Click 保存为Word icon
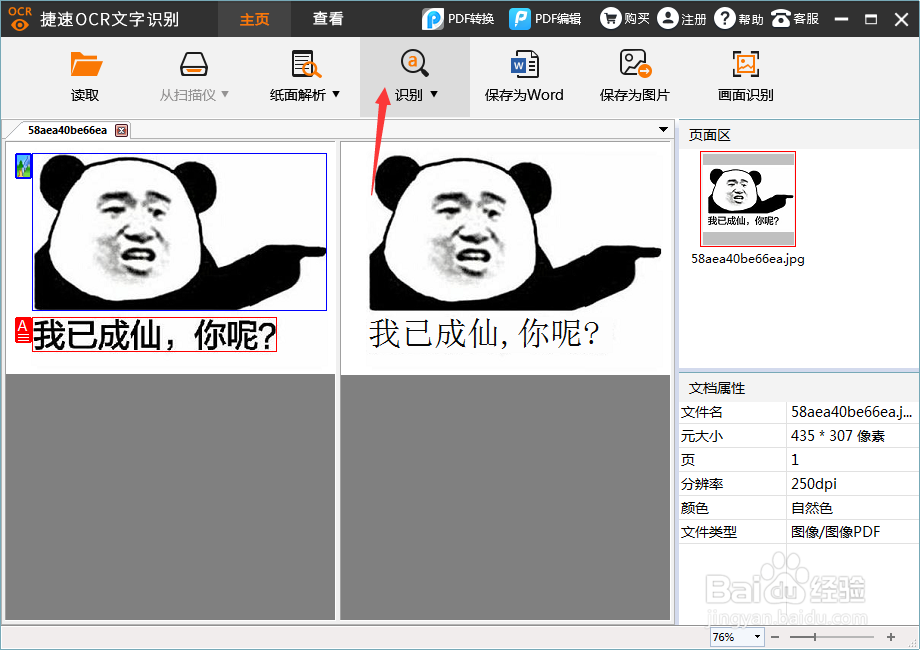This screenshot has height=650, width=920. [x=525, y=64]
